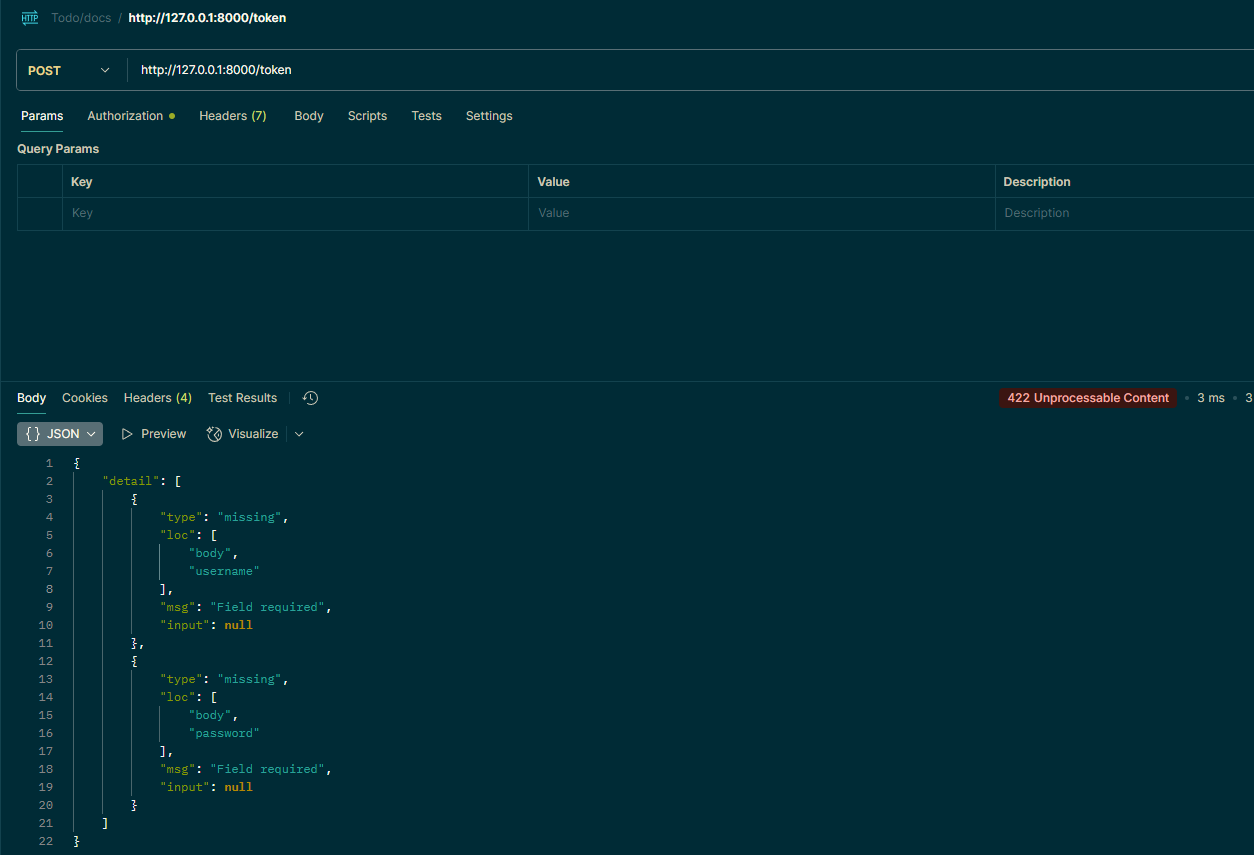Click the HTTP request type icon
Image resolution: width=1254 pixels, height=855 pixels.
point(30,18)
